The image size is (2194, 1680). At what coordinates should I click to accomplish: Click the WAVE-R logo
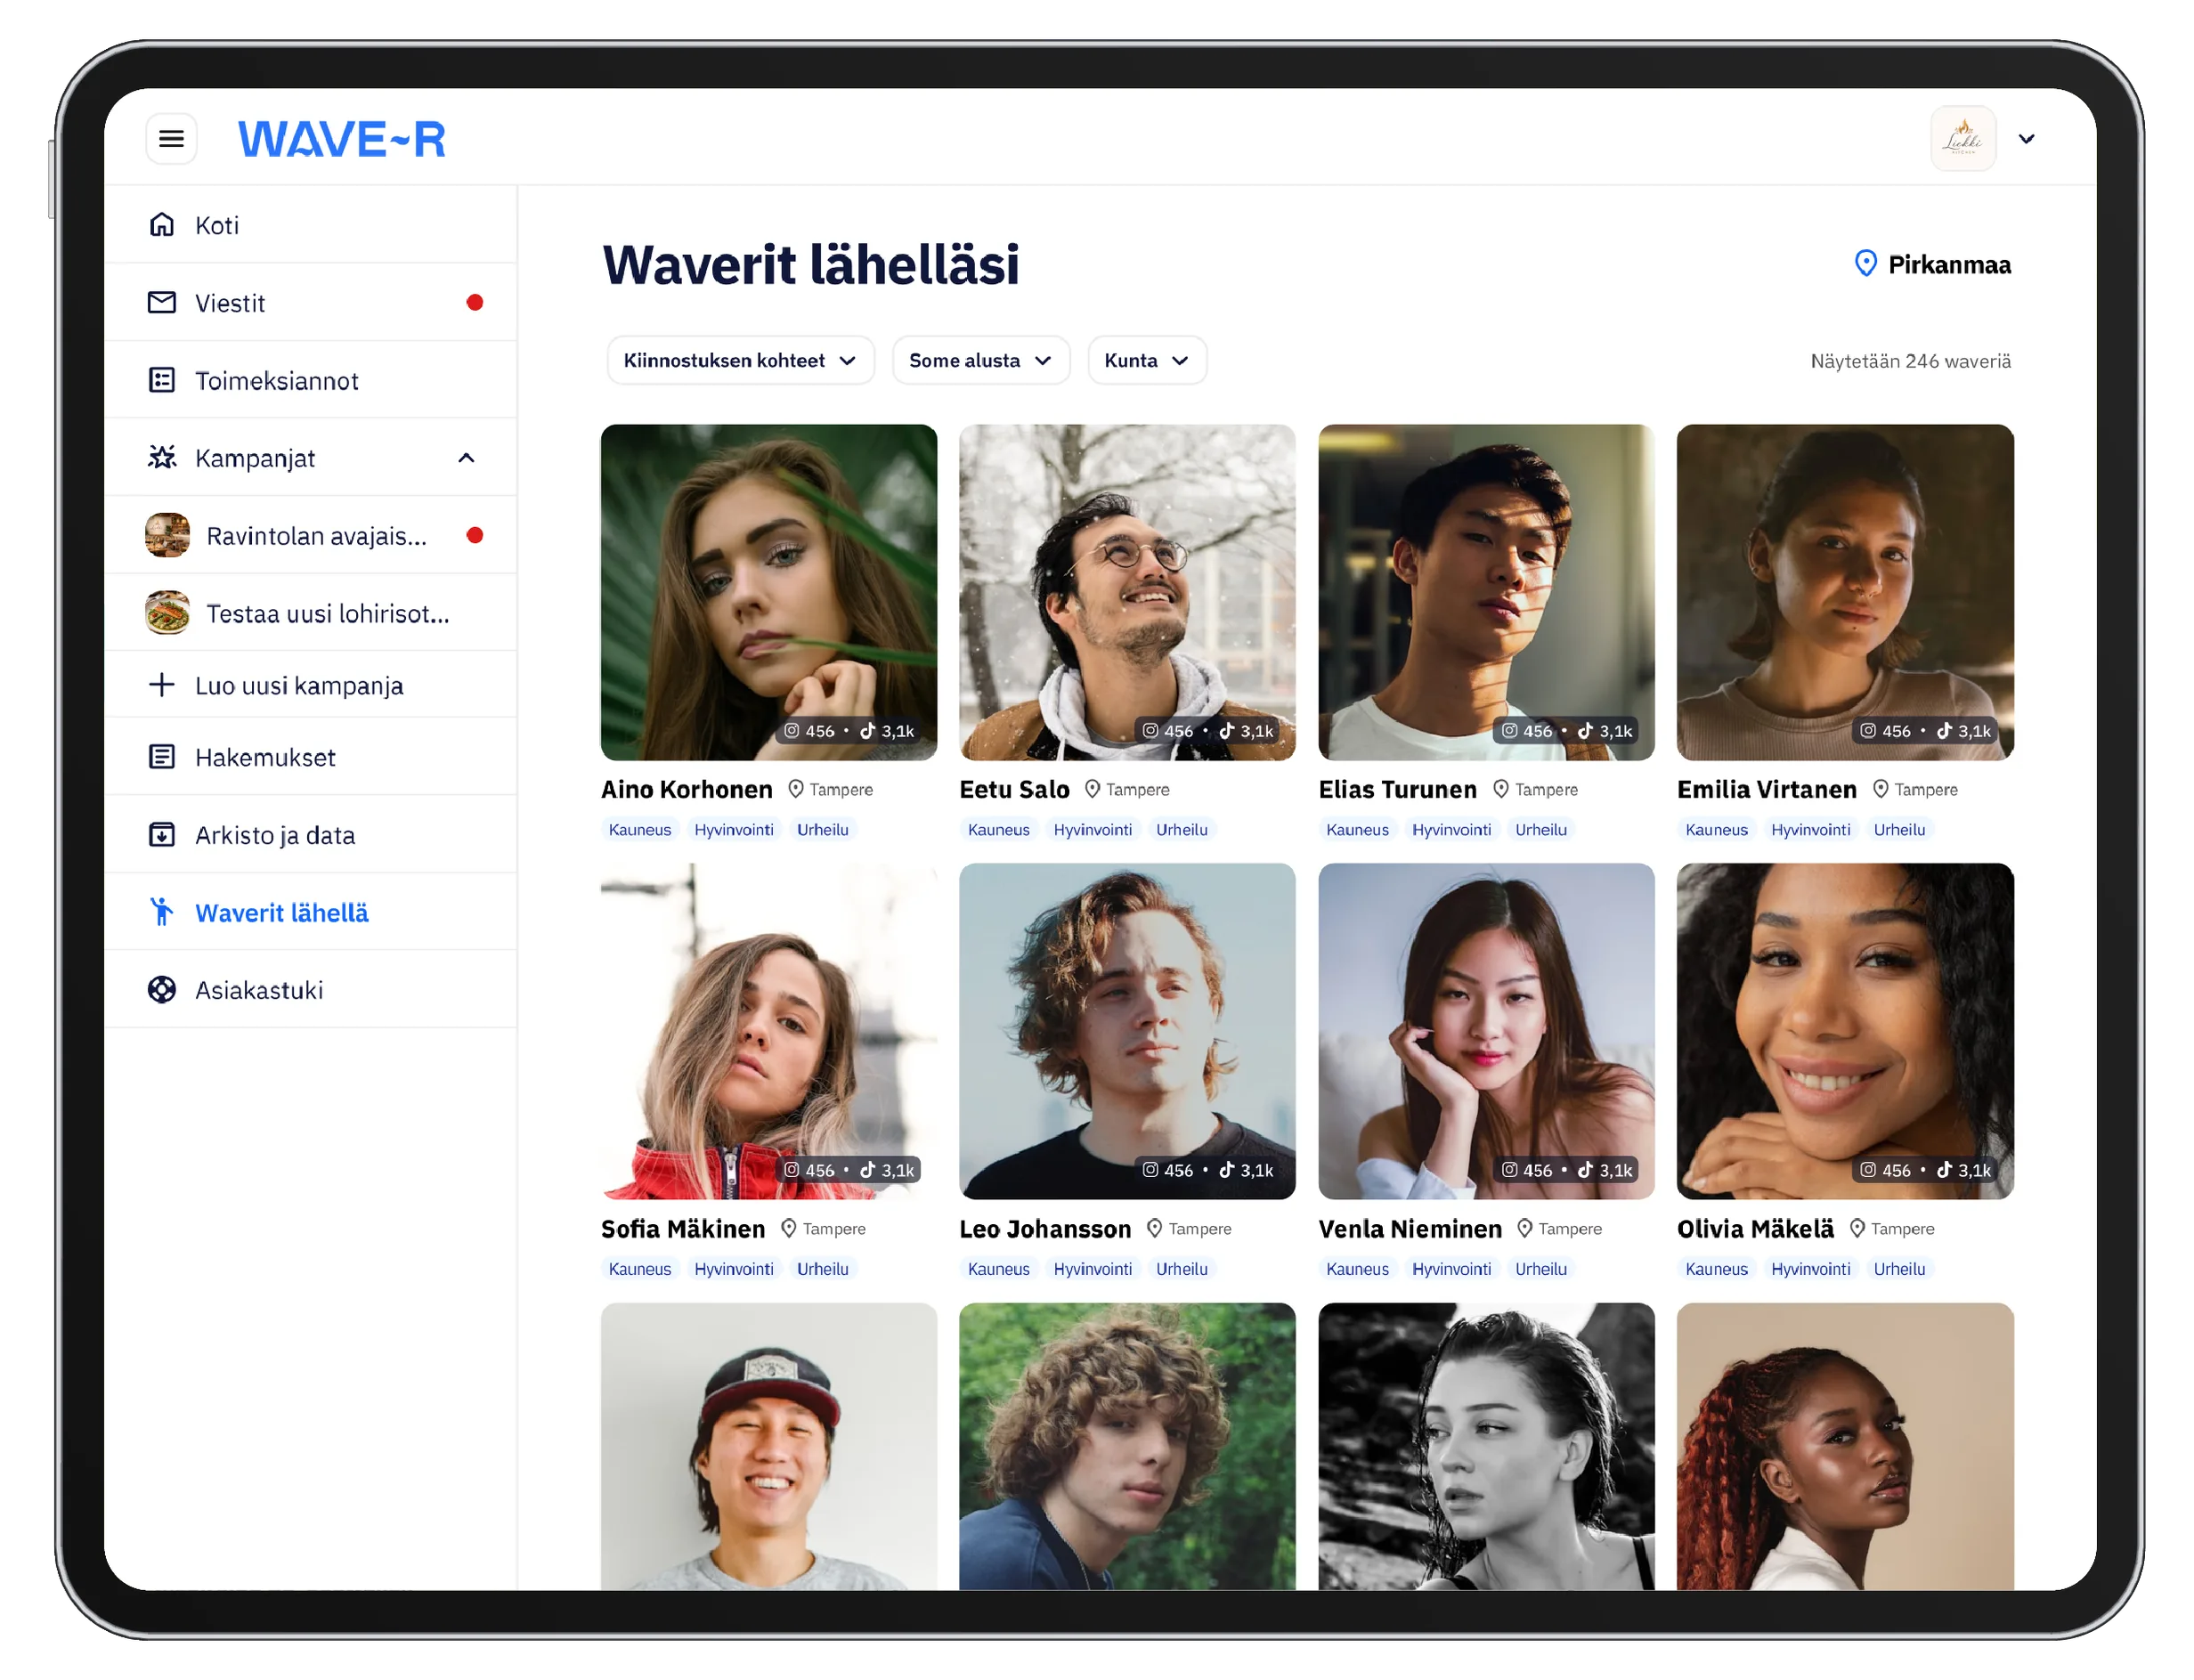(341, 139)
